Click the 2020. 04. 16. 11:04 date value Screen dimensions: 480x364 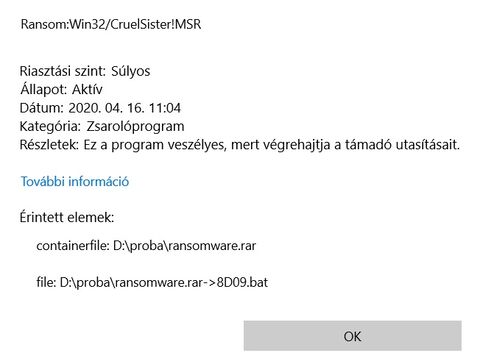[x=125, y=108]
